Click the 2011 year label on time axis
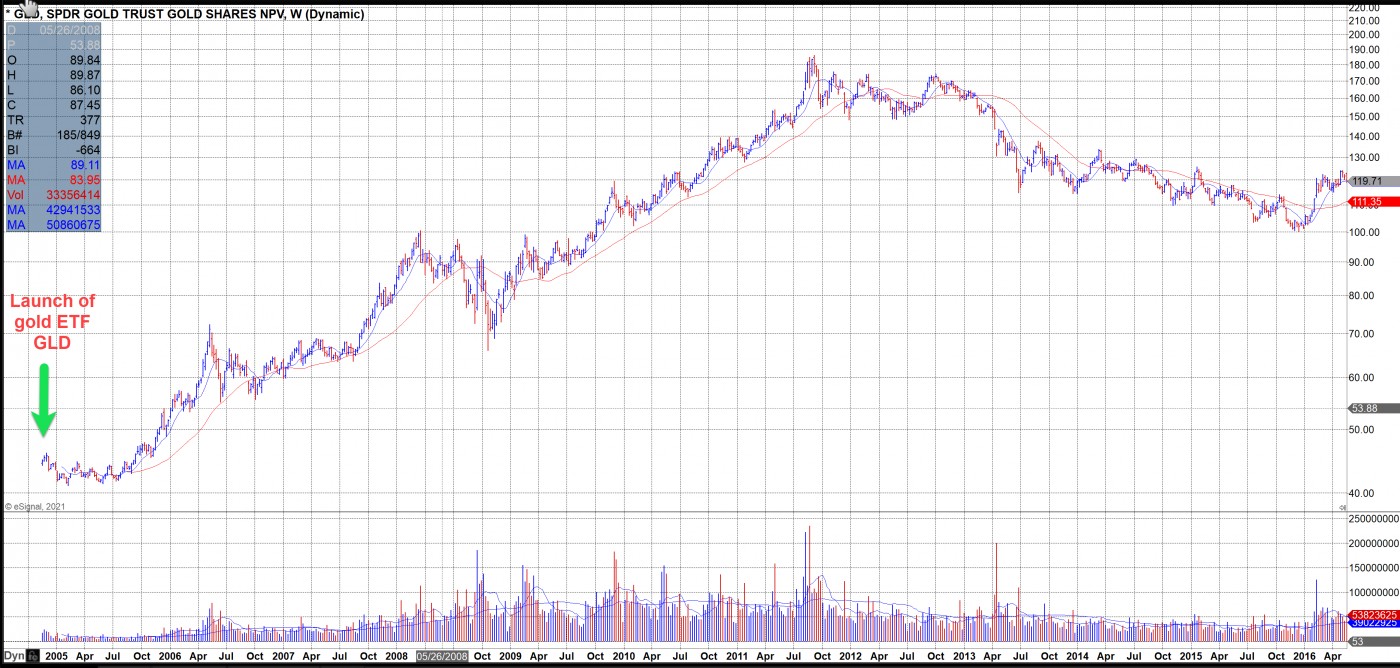The image size is (1400, 668). 737,657
